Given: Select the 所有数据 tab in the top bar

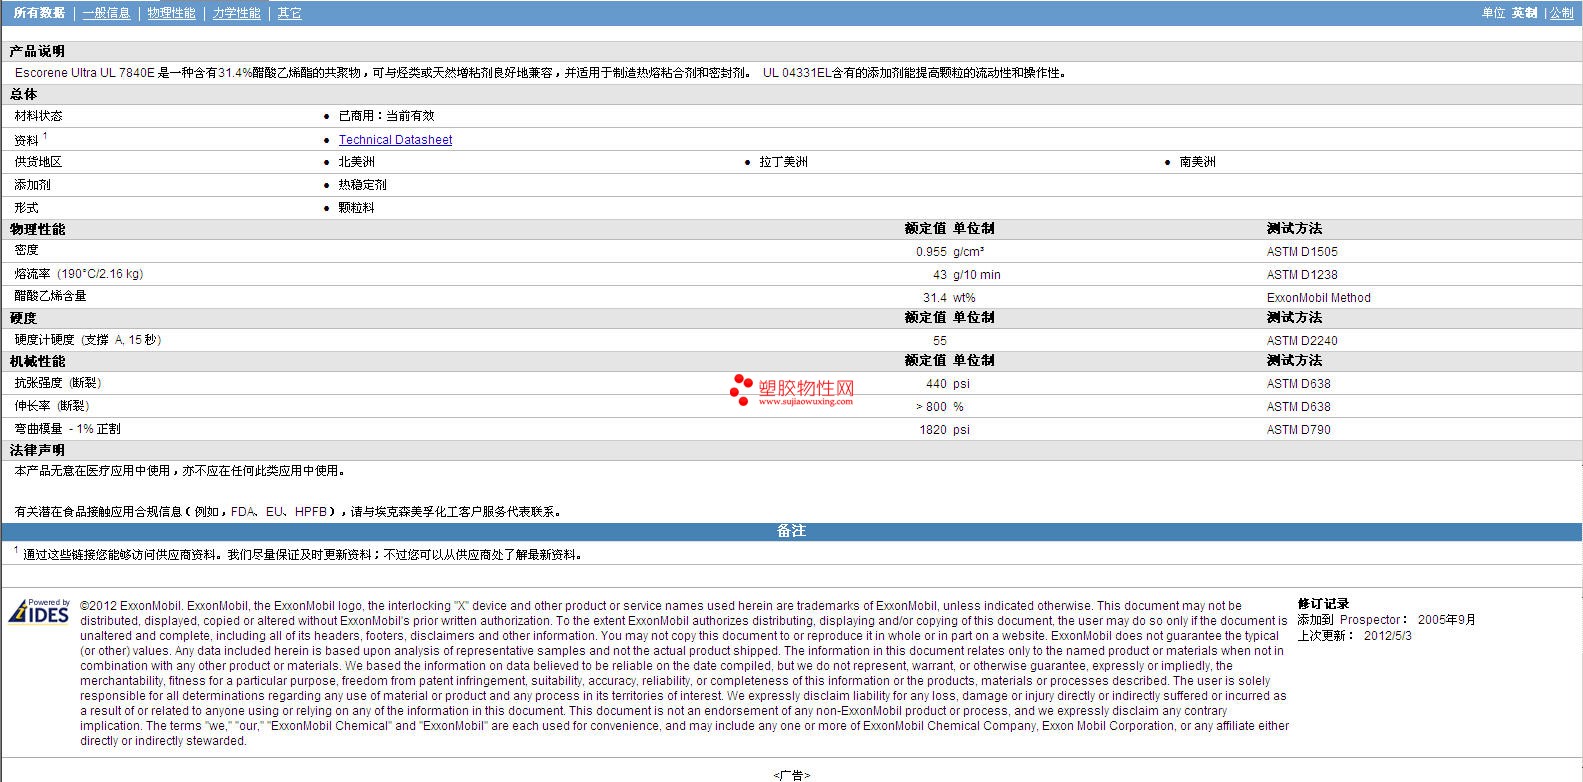Looking at the screenshot, I should [x=39, y=13].
